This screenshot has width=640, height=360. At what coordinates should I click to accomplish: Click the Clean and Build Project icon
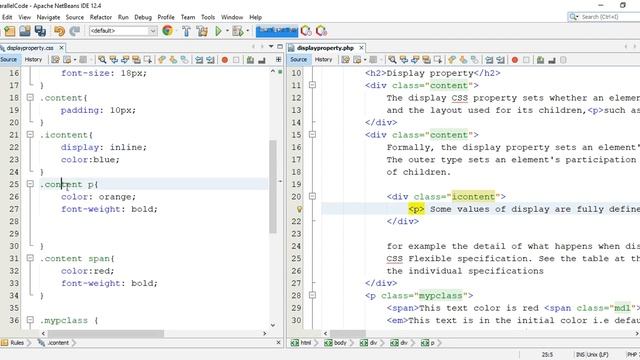pos(202,31)
